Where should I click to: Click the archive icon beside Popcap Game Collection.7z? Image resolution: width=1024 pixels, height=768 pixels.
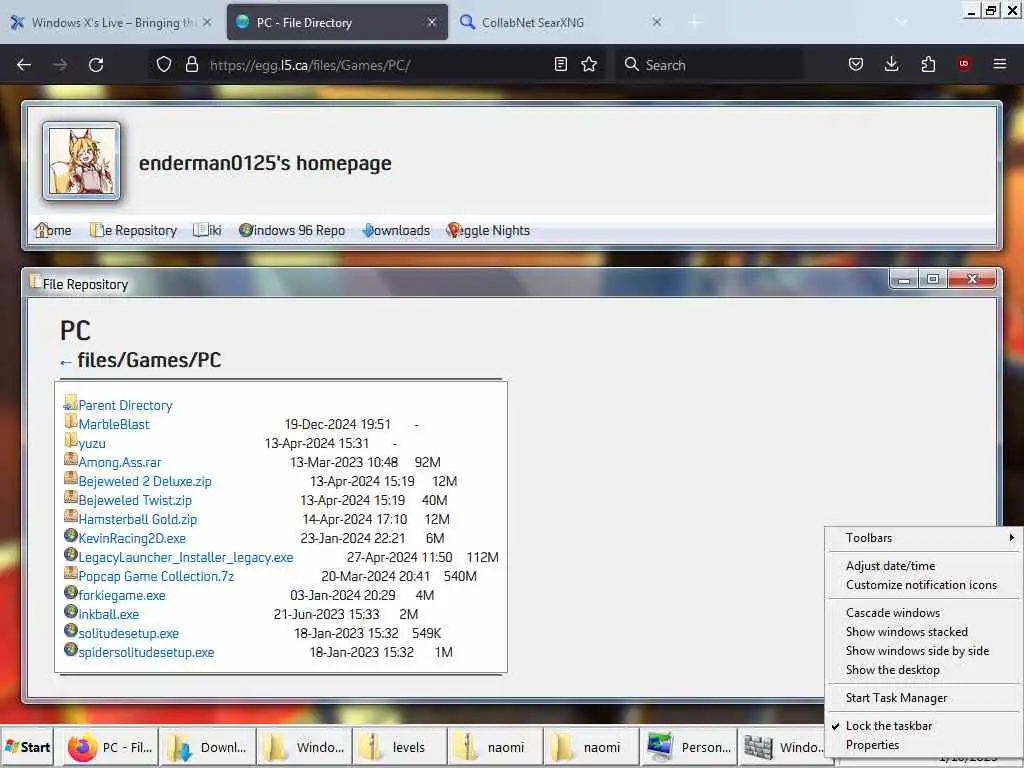(71, 573)
